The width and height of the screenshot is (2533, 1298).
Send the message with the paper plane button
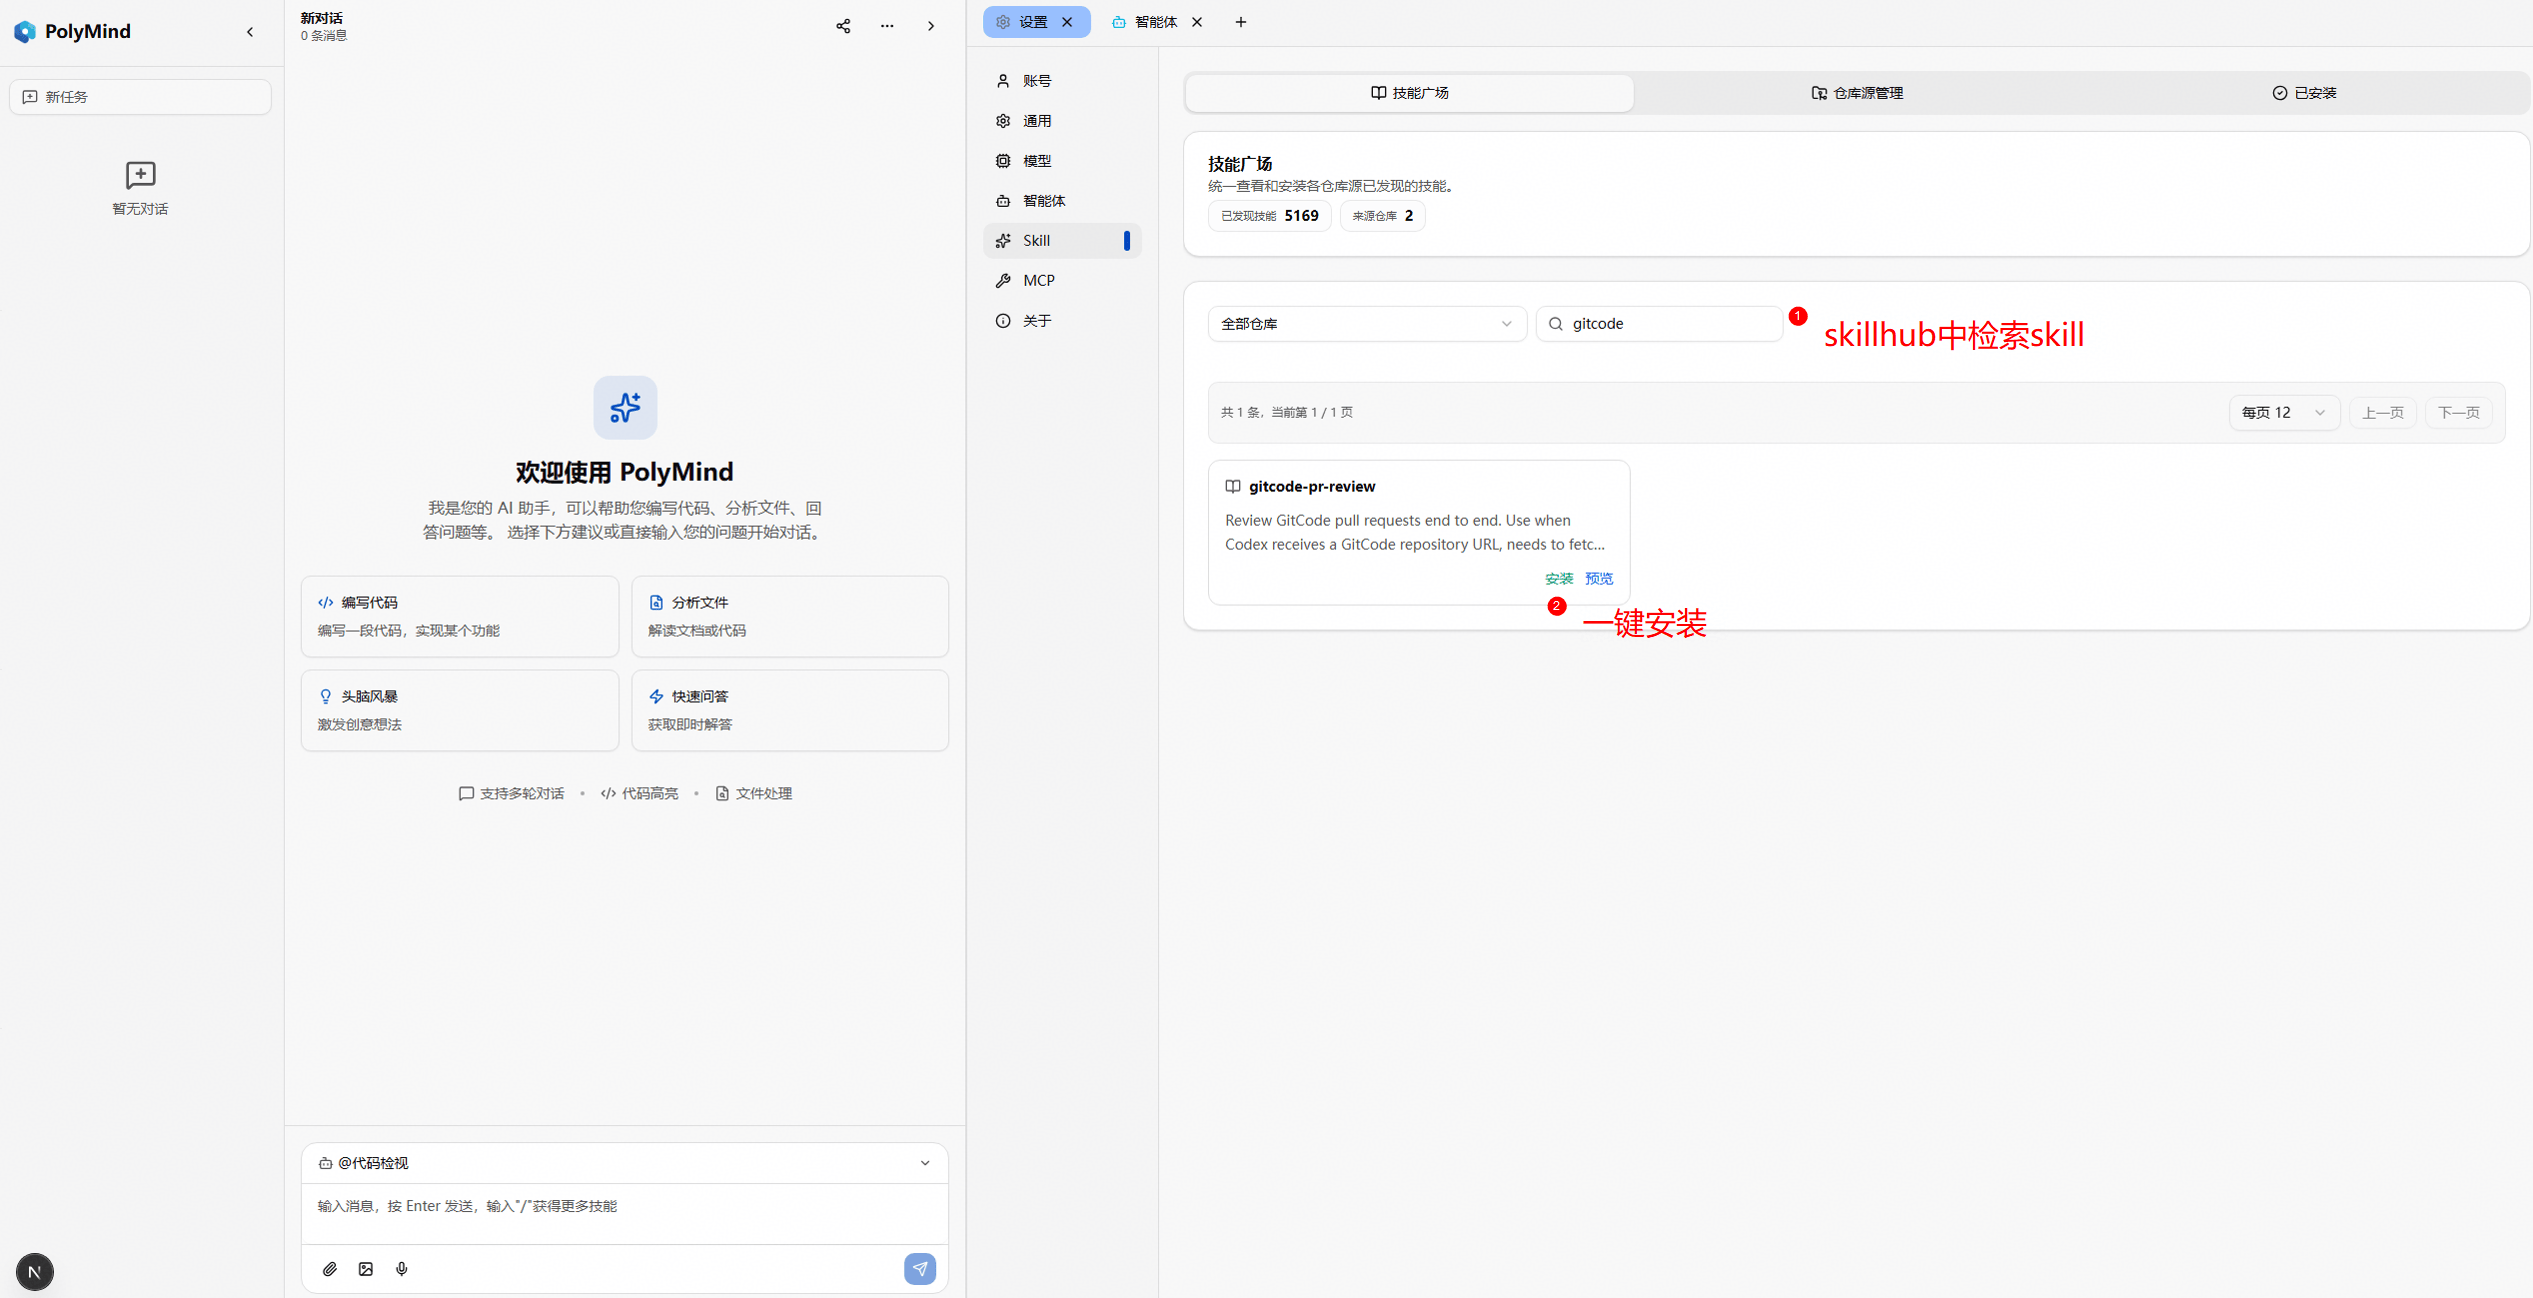920,1269
